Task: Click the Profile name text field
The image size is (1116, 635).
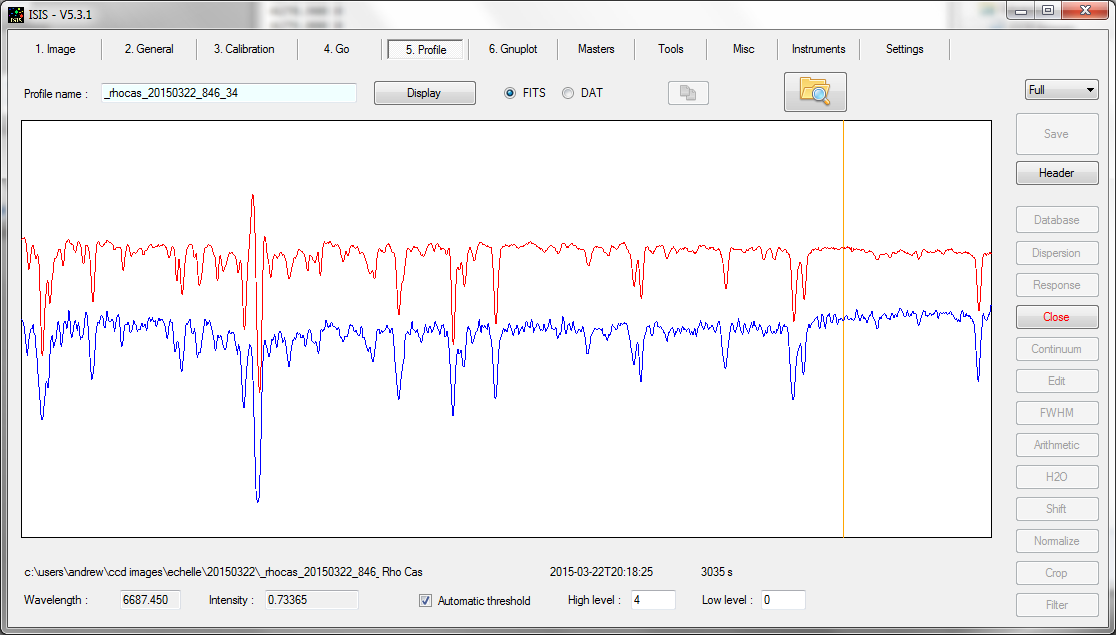Action: [x=229, y=93]
